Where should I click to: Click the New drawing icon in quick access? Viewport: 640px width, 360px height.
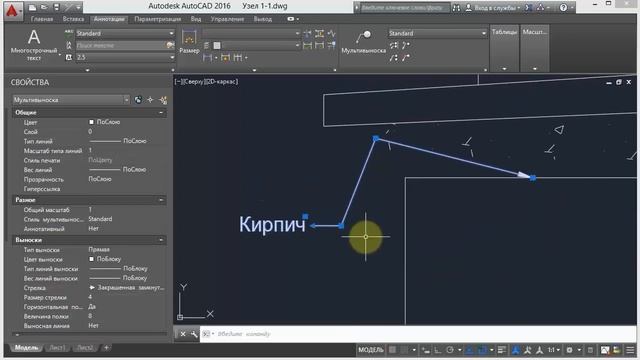pos(32,7)
